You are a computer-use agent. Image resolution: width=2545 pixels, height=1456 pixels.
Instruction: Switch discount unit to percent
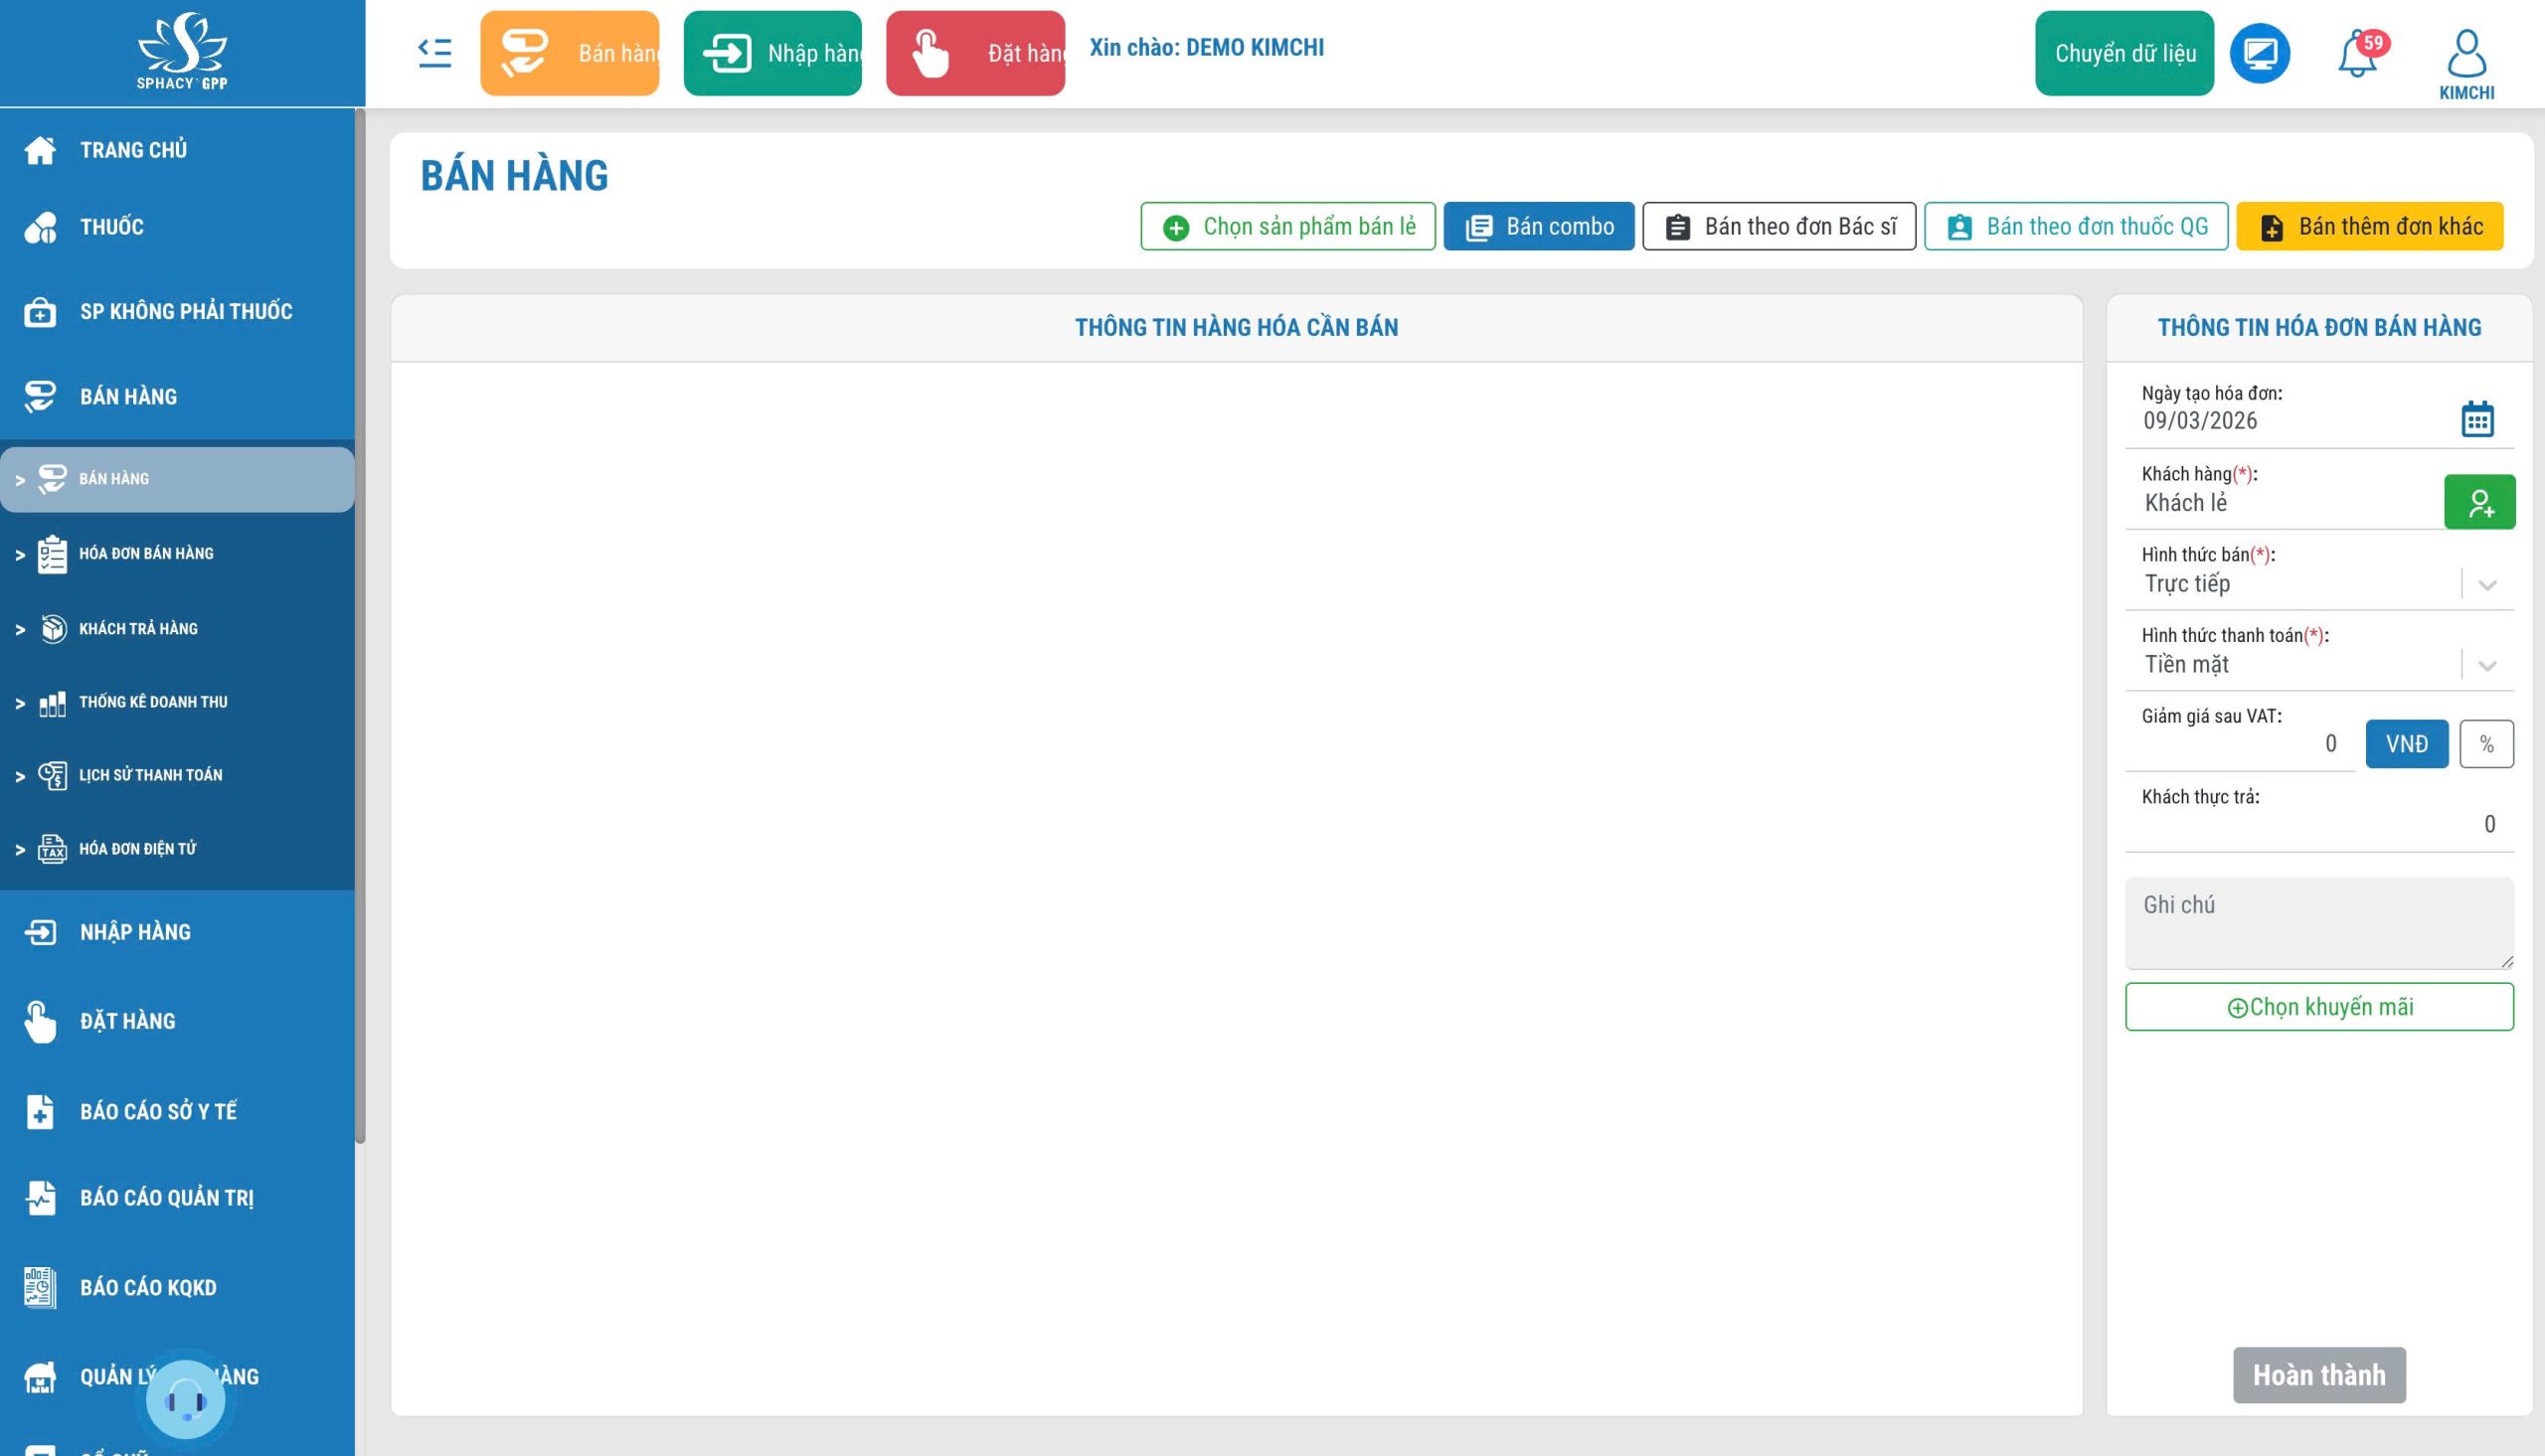click(x=2486, y=744)
